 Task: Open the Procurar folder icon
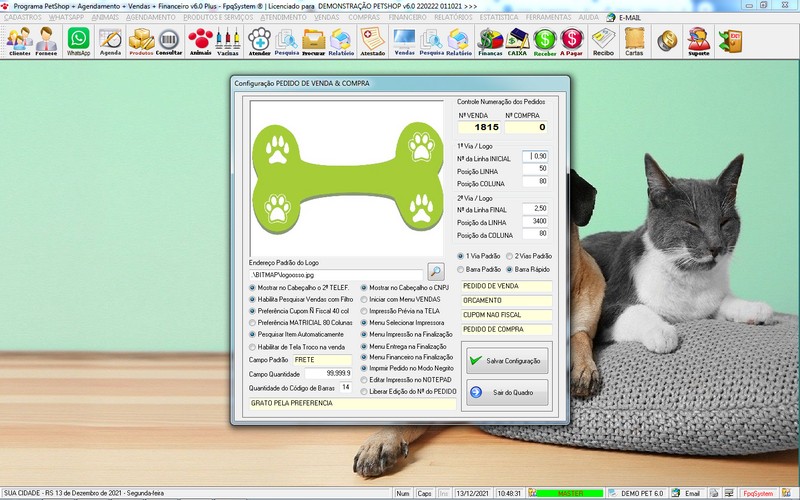tap(313, 41)
